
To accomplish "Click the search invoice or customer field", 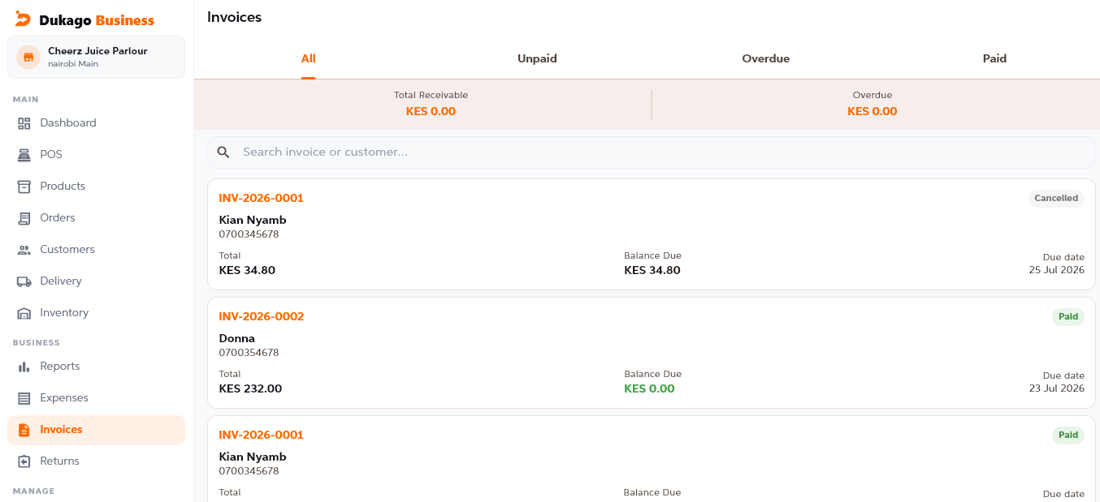I will [651, 152].
